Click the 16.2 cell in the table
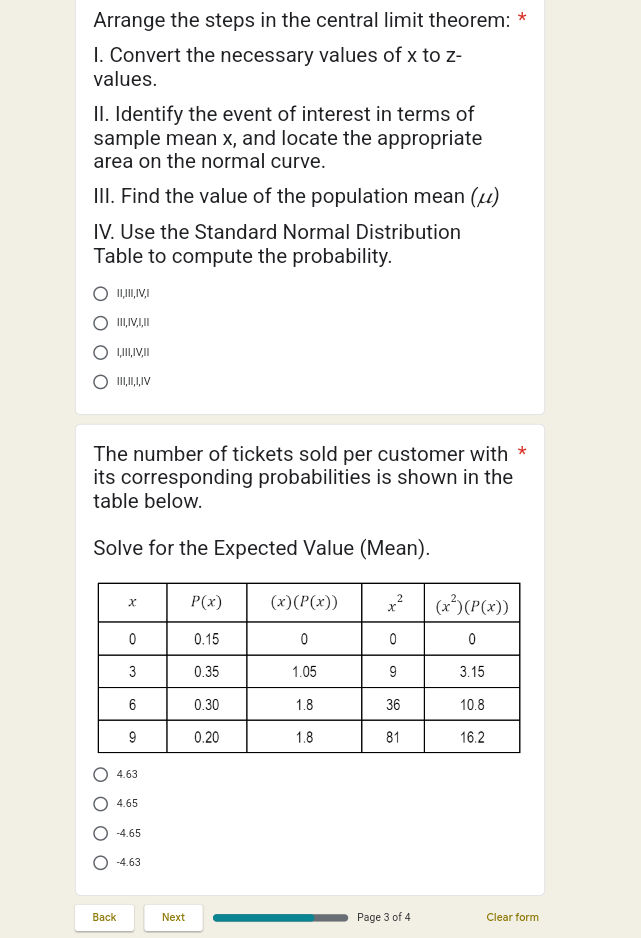Image resolution: width=641 pixels, height=938 pixels. coord(471,737)
